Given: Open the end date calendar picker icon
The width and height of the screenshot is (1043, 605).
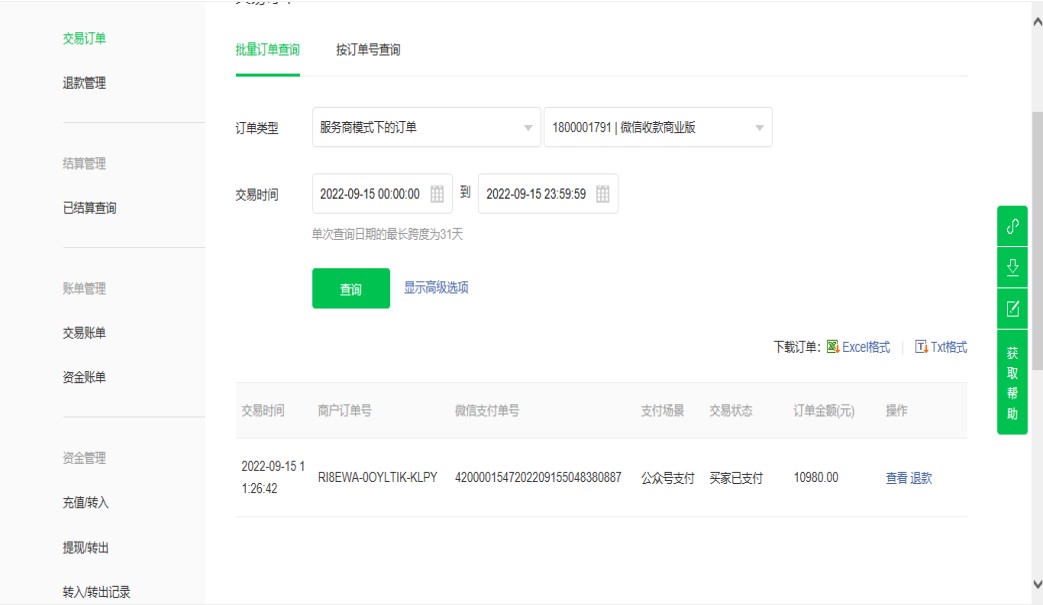Looking at the screenshot, I should (603, 194).
